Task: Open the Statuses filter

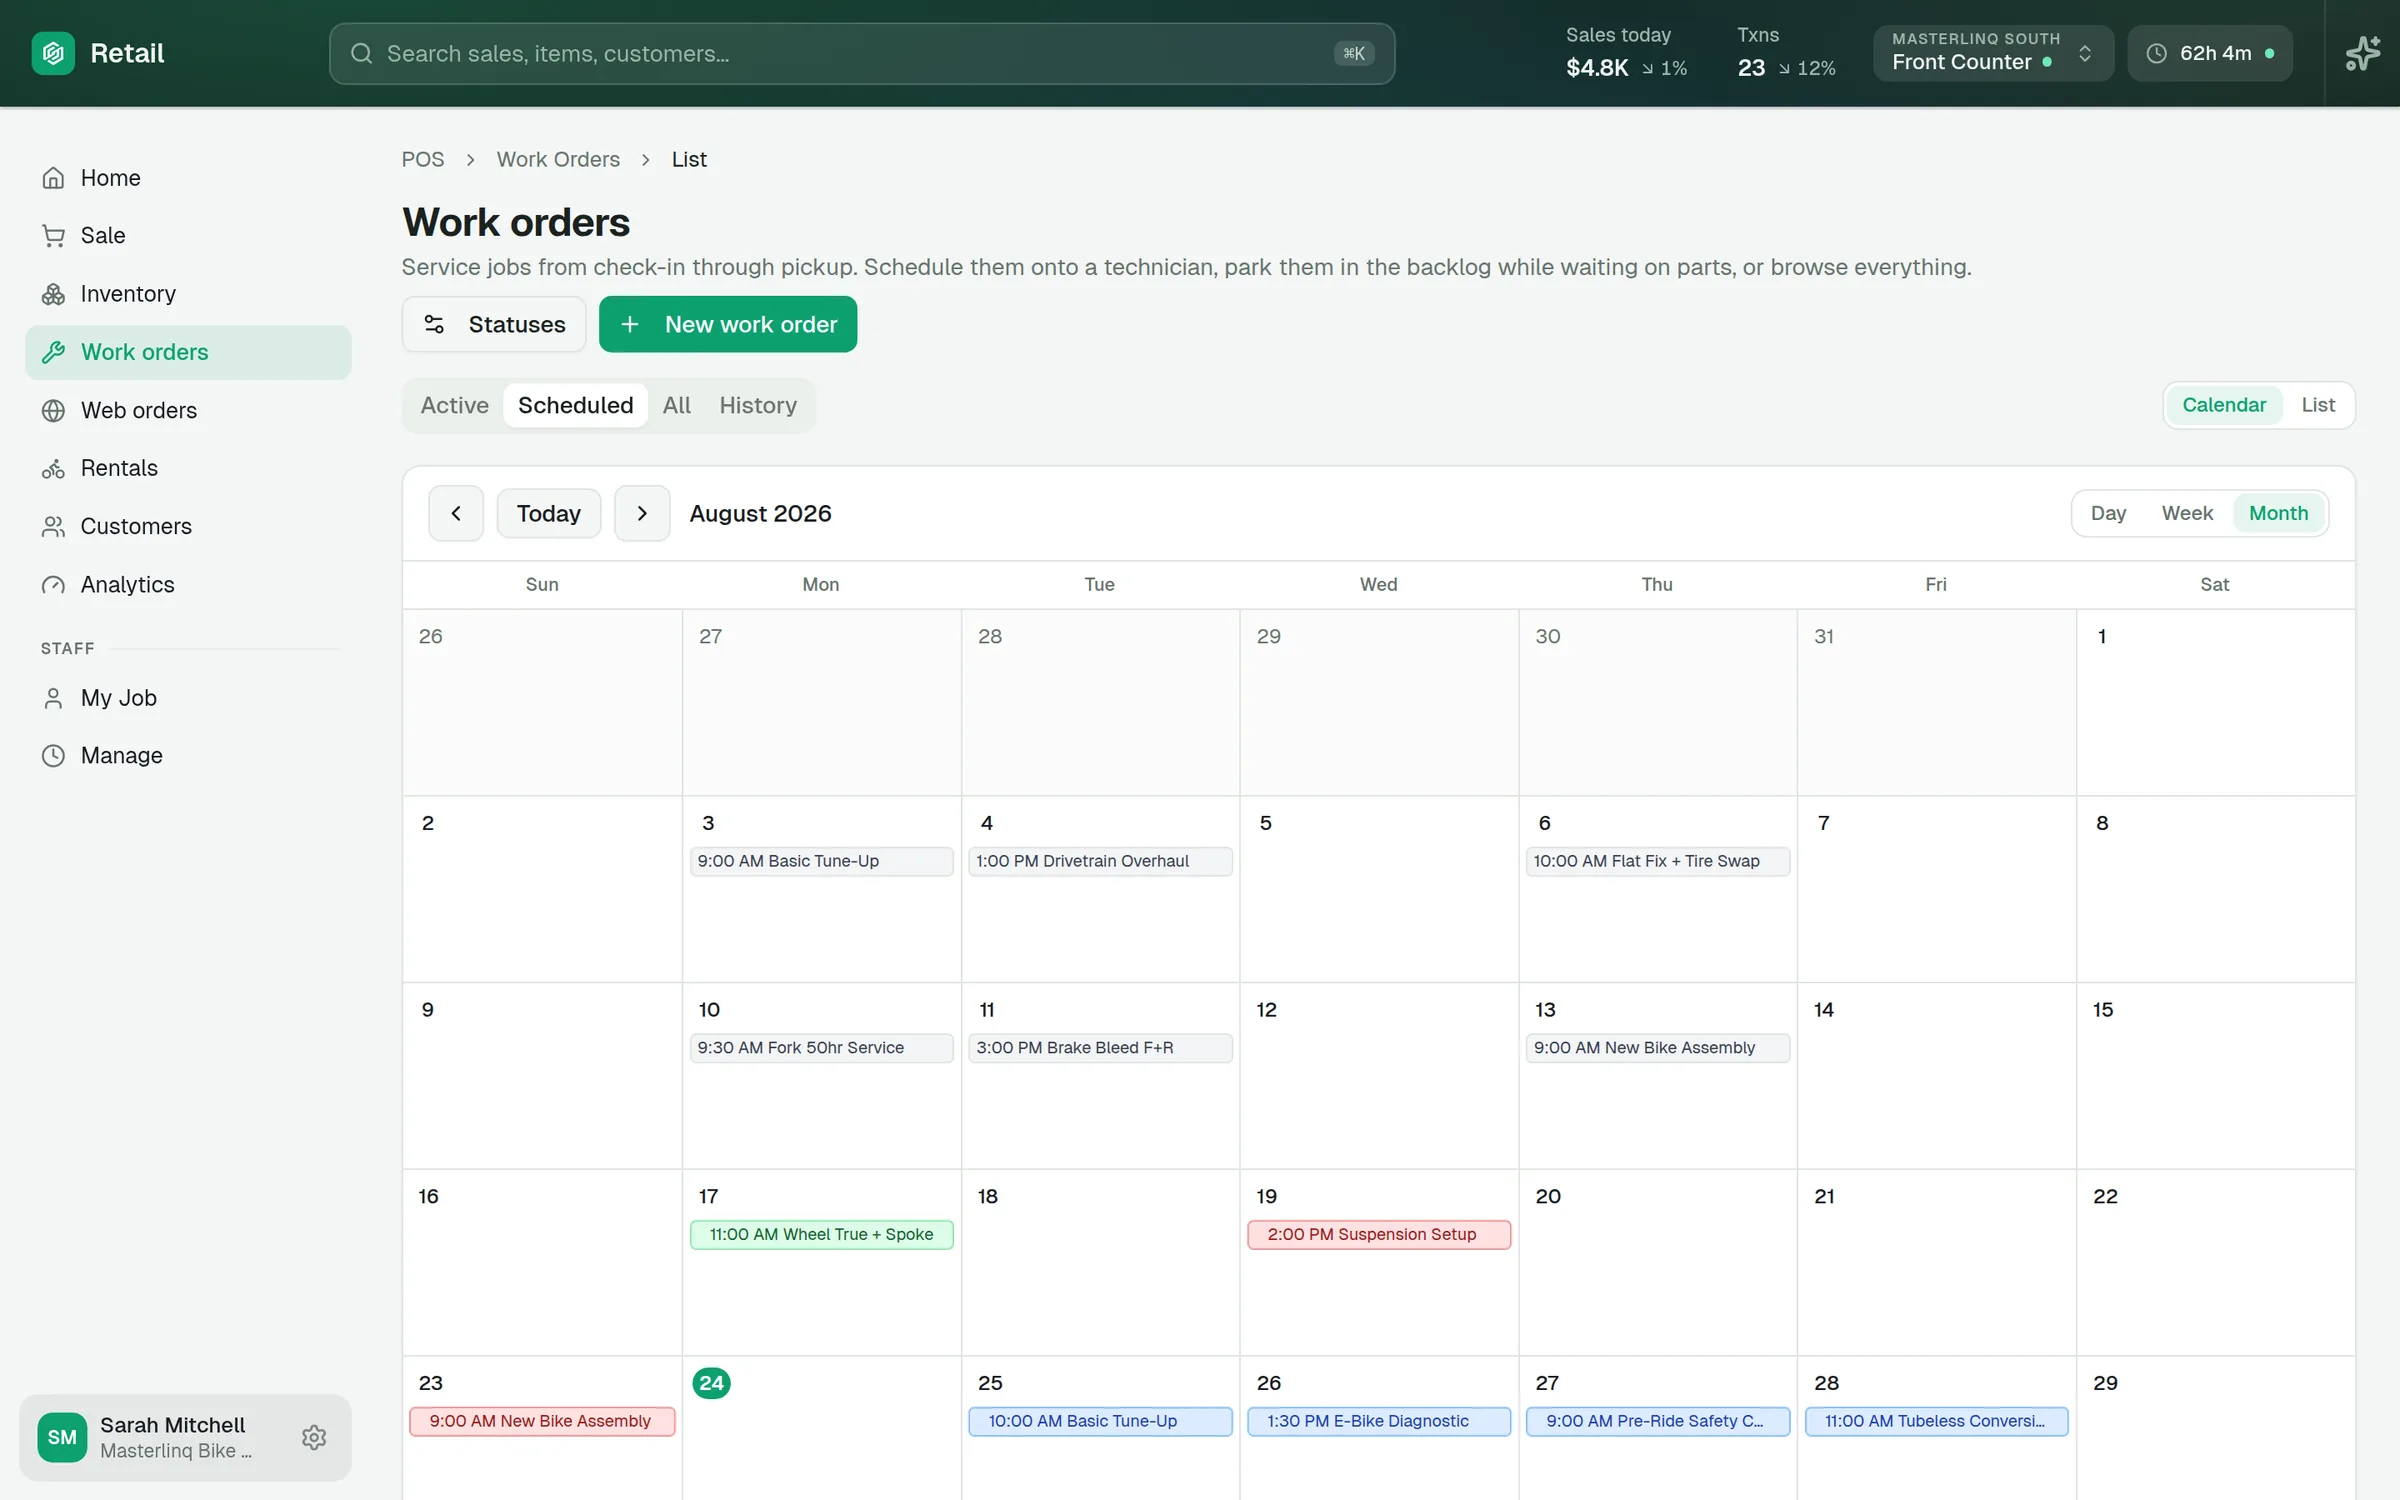Action: pos(494,324)
